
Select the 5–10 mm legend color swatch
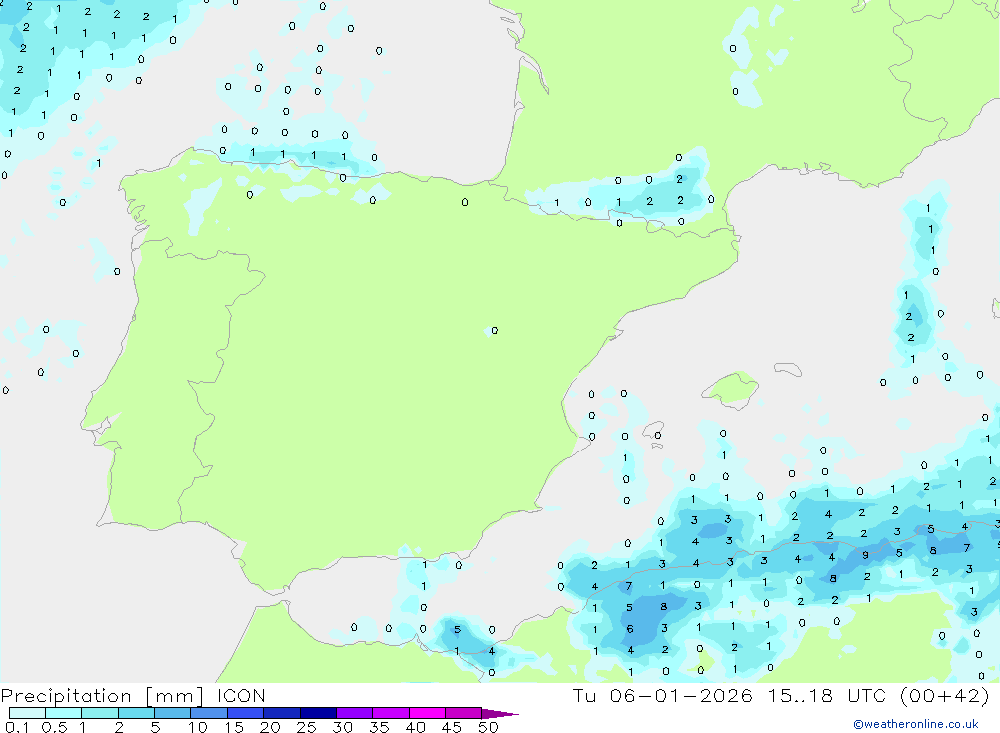click(x=172, y=713)
